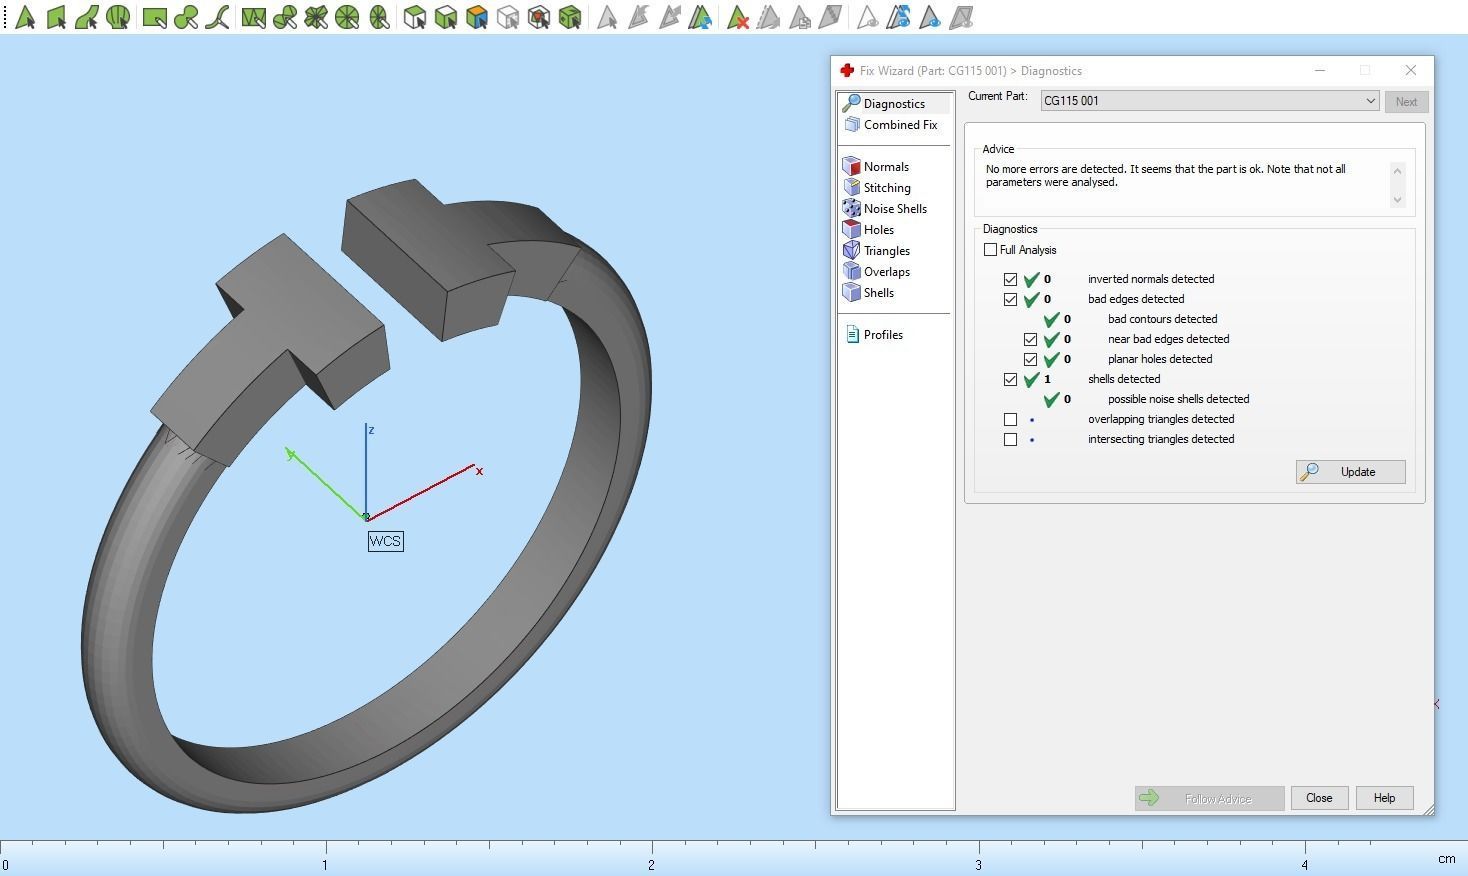Viewport: 1468px width, 876px height.
Task: Go to the Overlaps fix page
Action: pyautogui.click(x=887, y=272)
